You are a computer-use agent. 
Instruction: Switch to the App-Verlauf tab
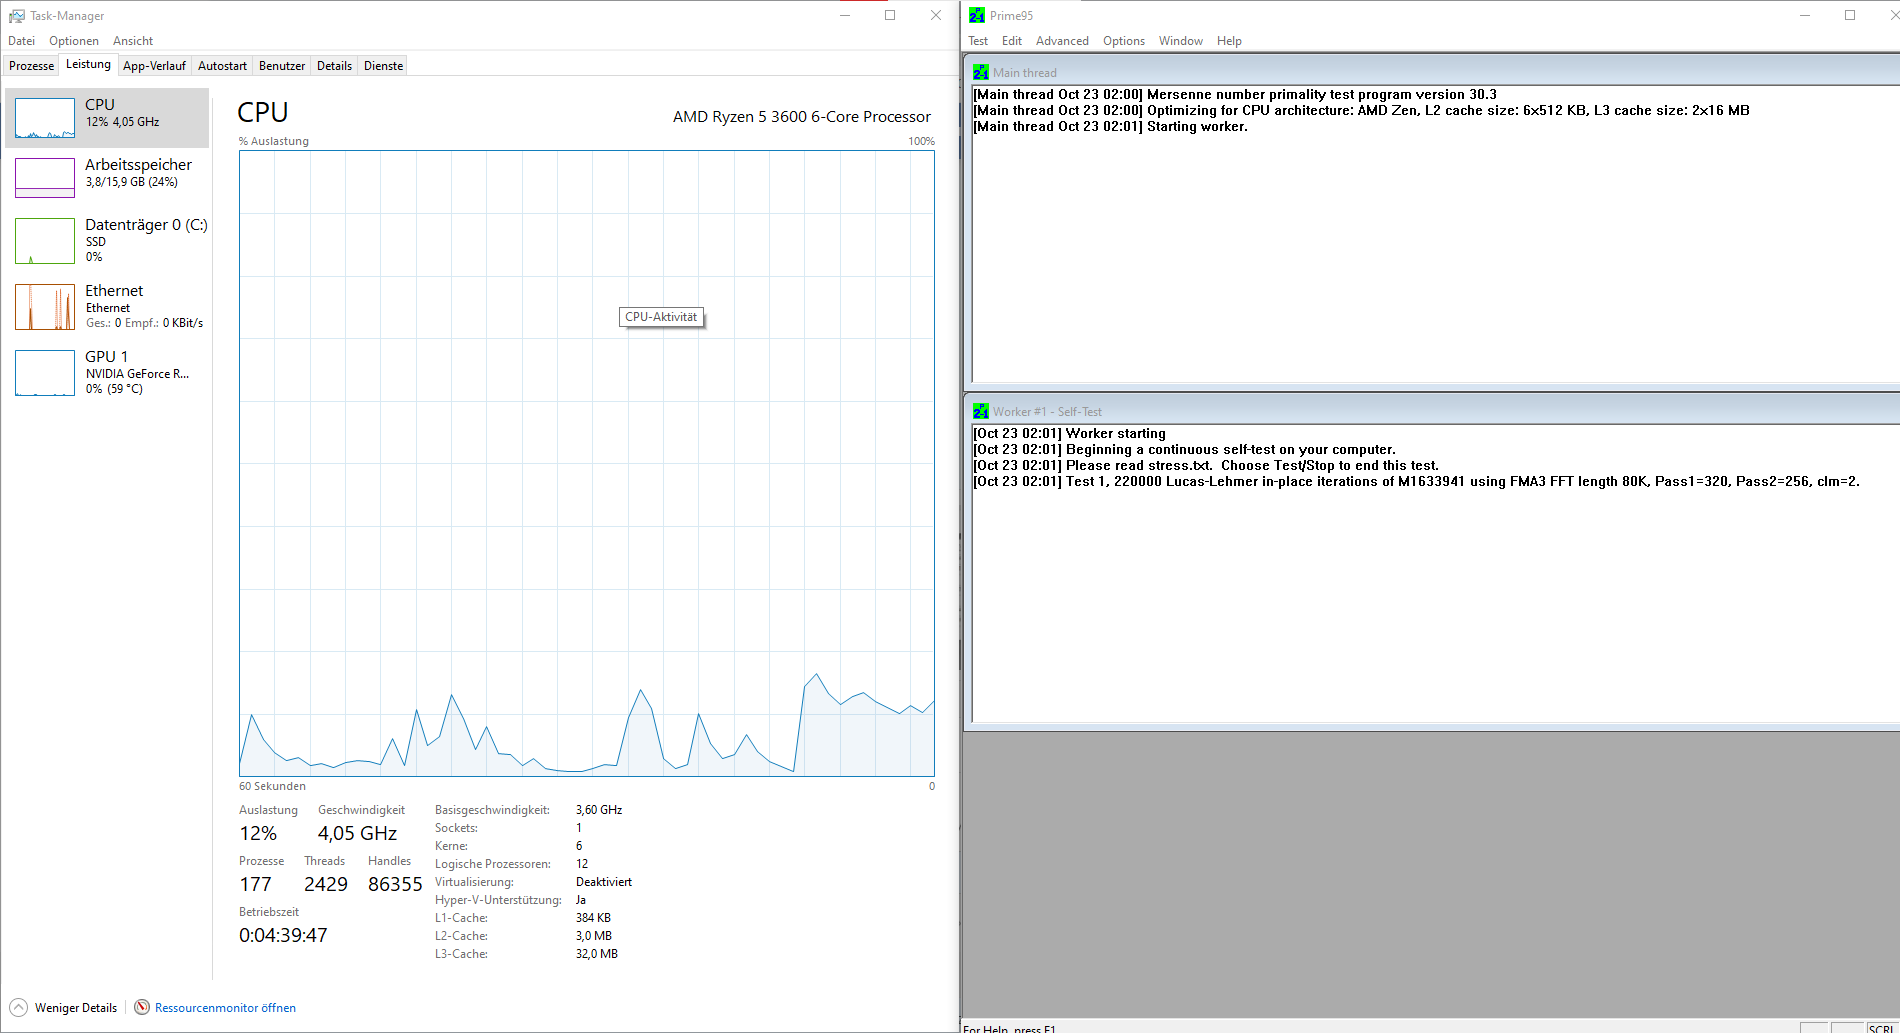pos(154,66)
